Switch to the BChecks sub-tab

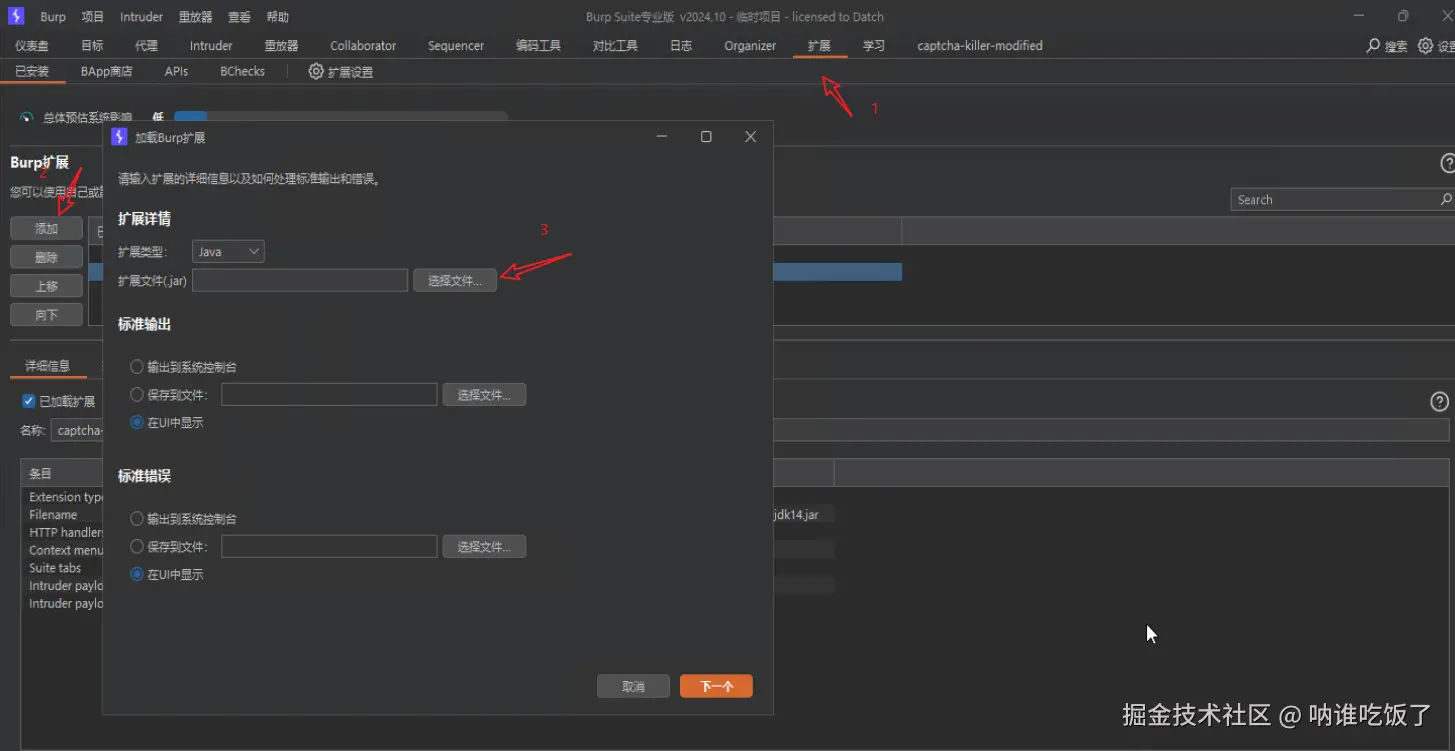click(x=242, y=72)
